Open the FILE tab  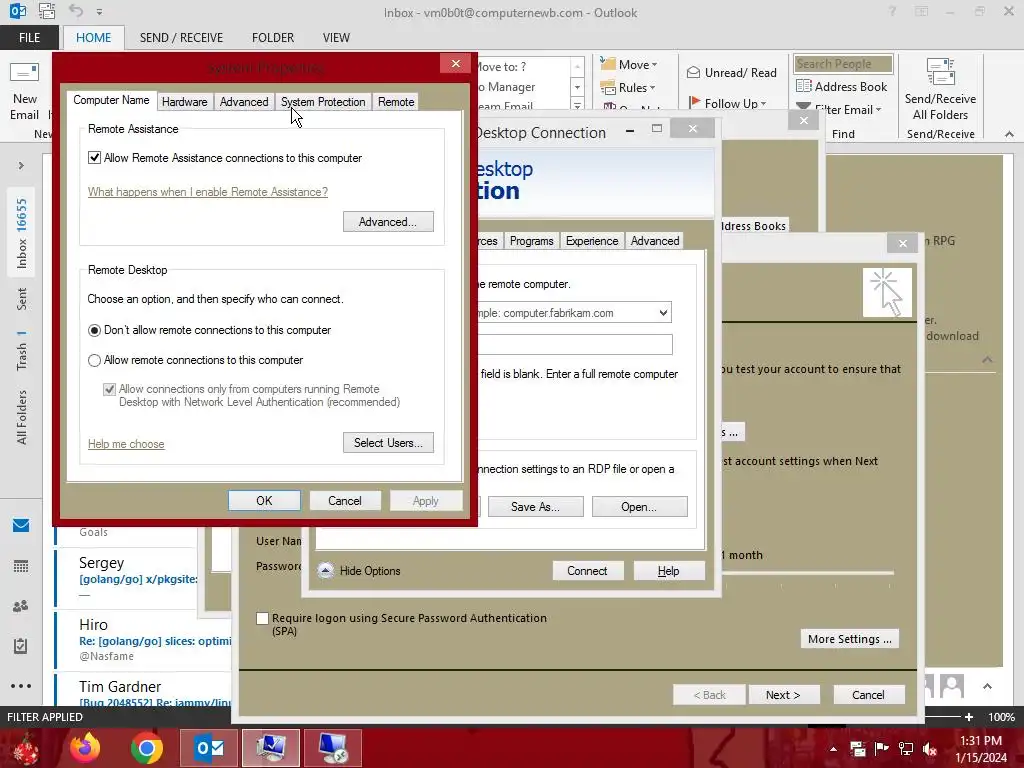pos(29,37)
